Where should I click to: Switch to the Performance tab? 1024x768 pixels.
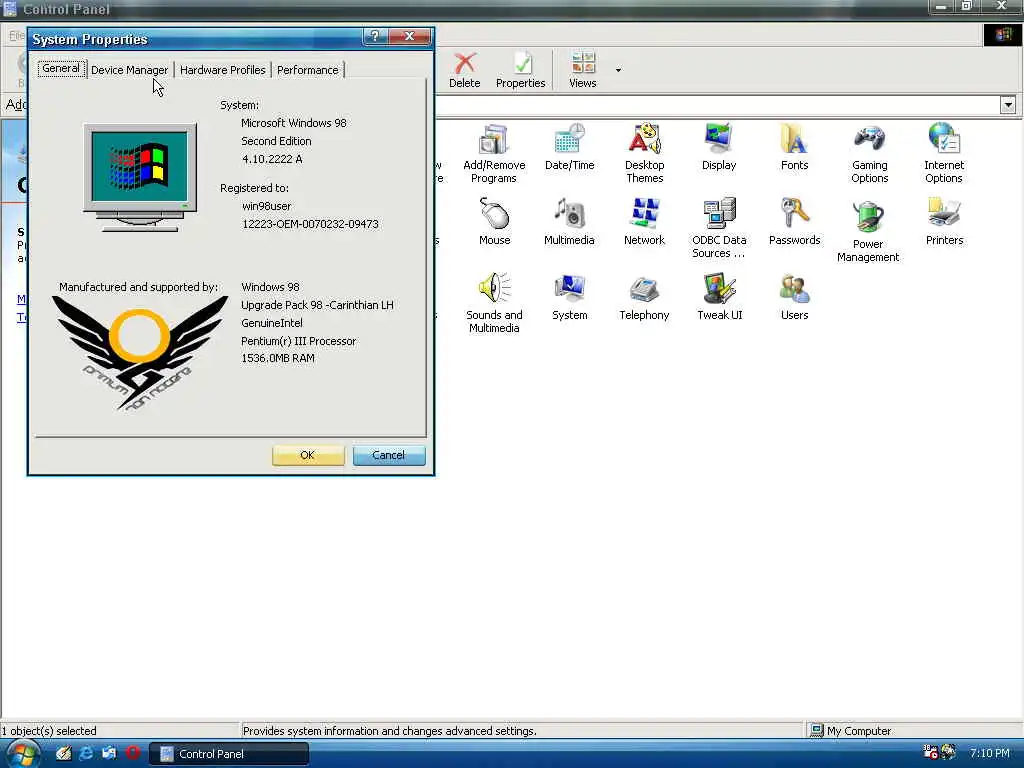308,70
